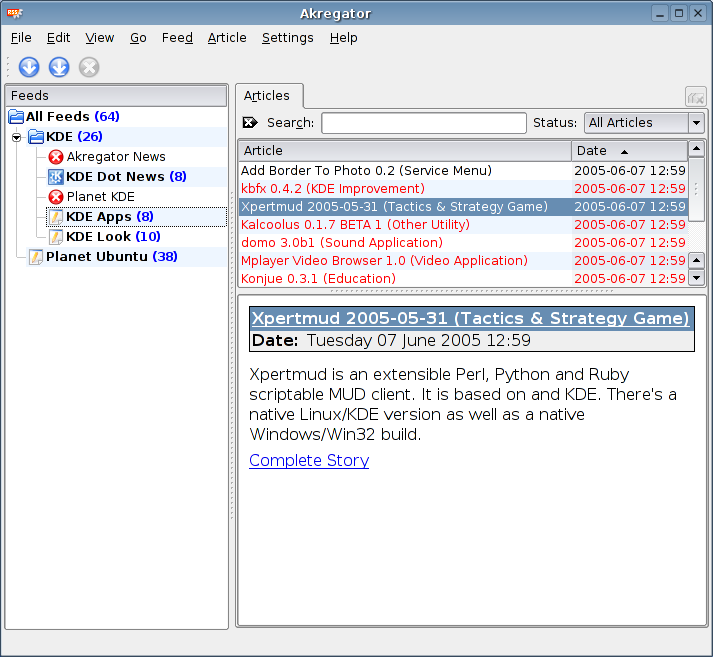Click the KDE folder icon
Screen dimensions: 713x657
[x=36, y=136]
